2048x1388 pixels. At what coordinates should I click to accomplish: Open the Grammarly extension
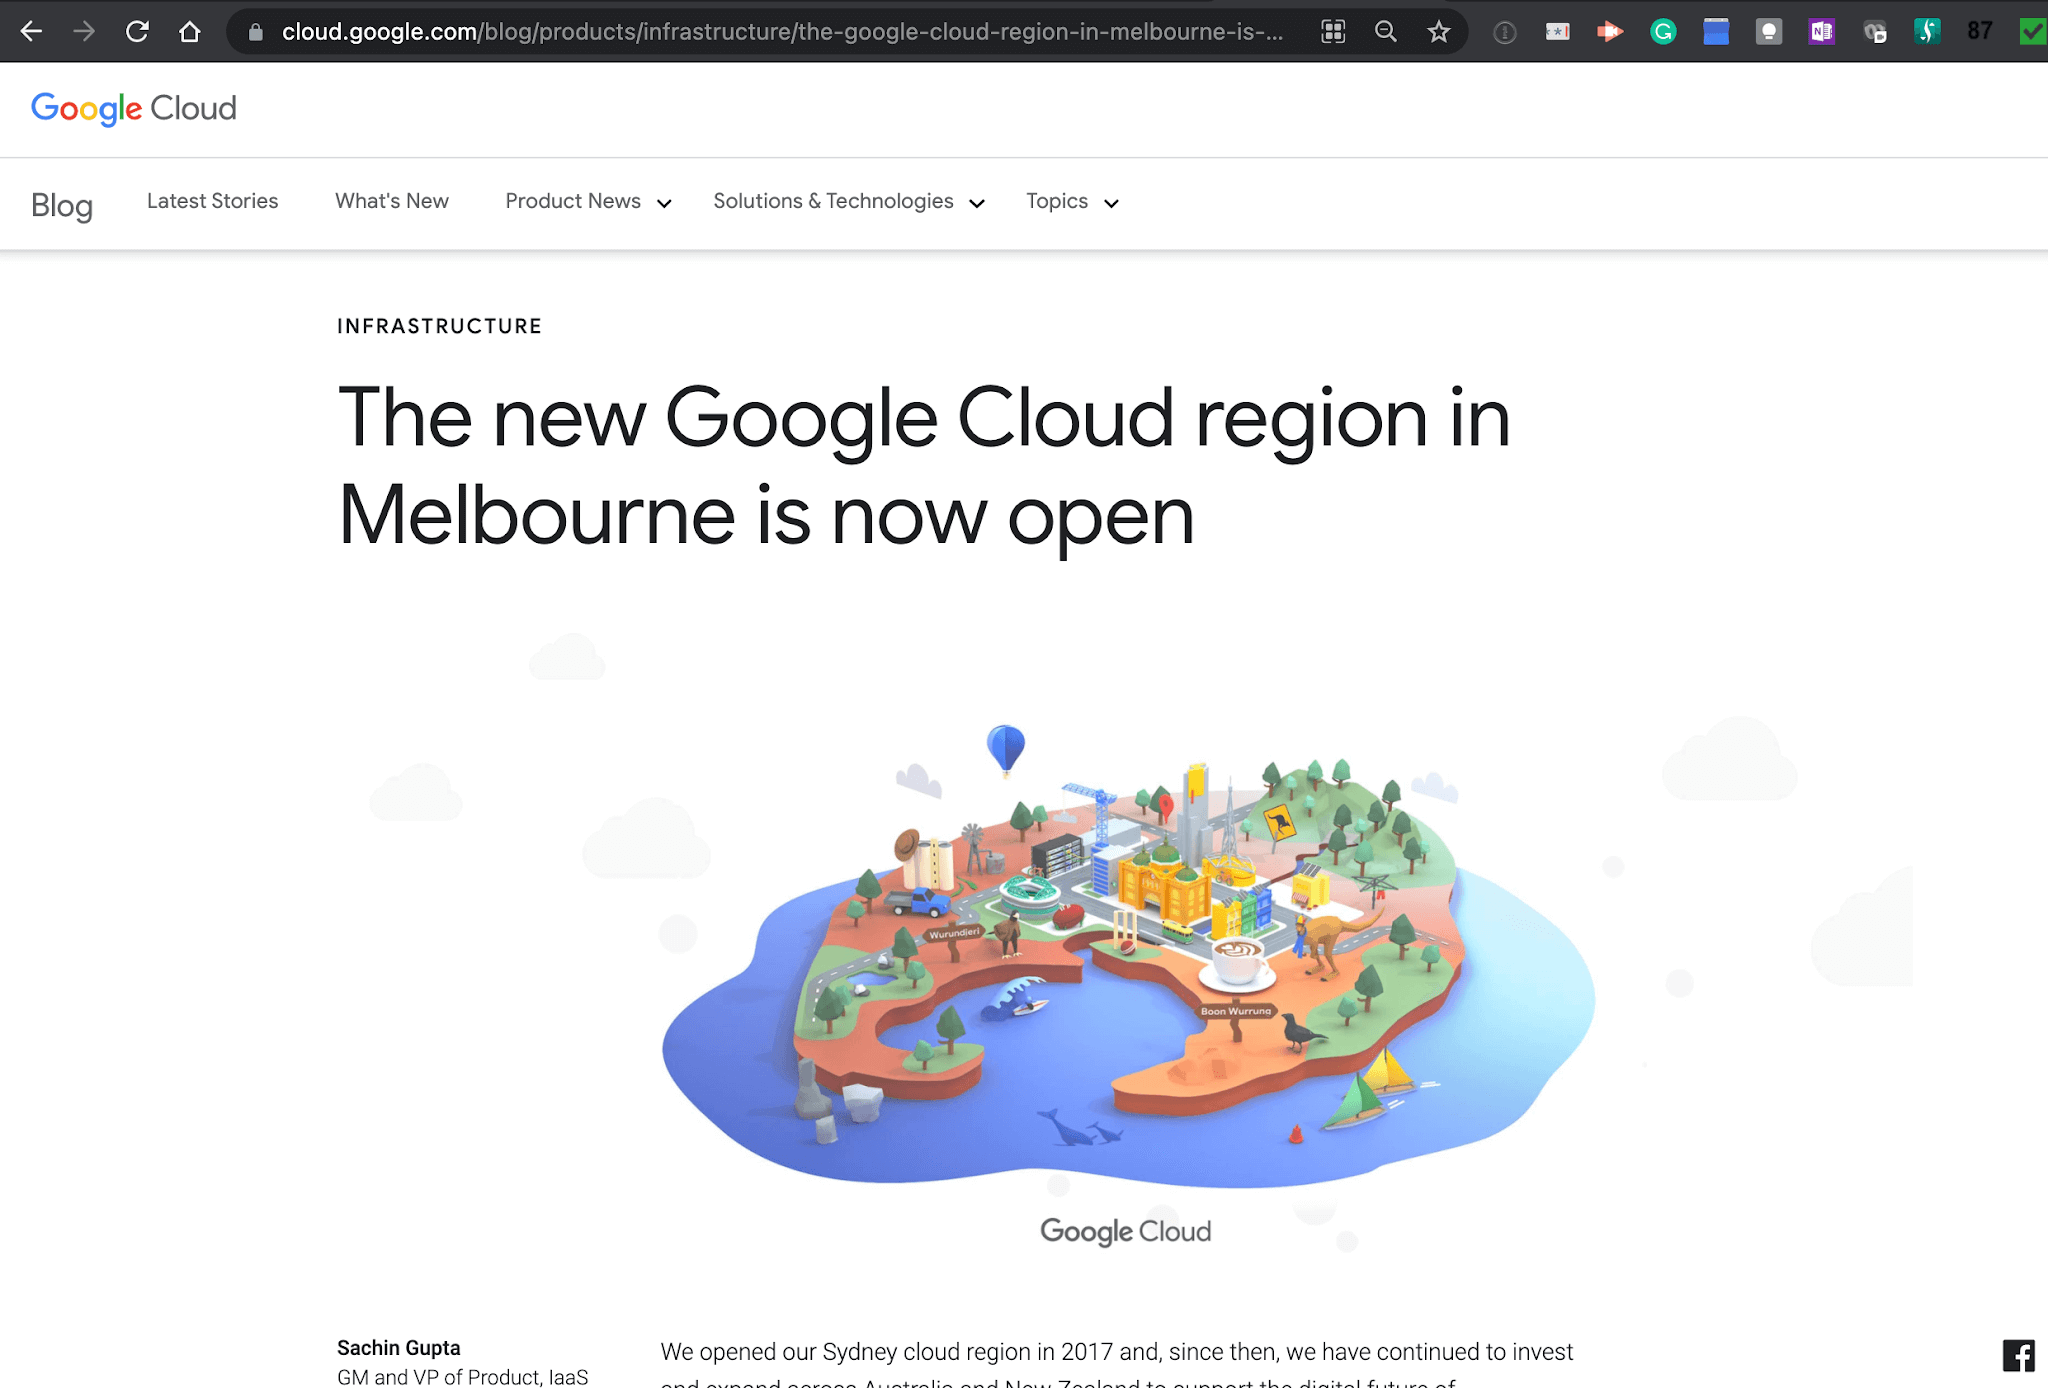pos(1663,31)
